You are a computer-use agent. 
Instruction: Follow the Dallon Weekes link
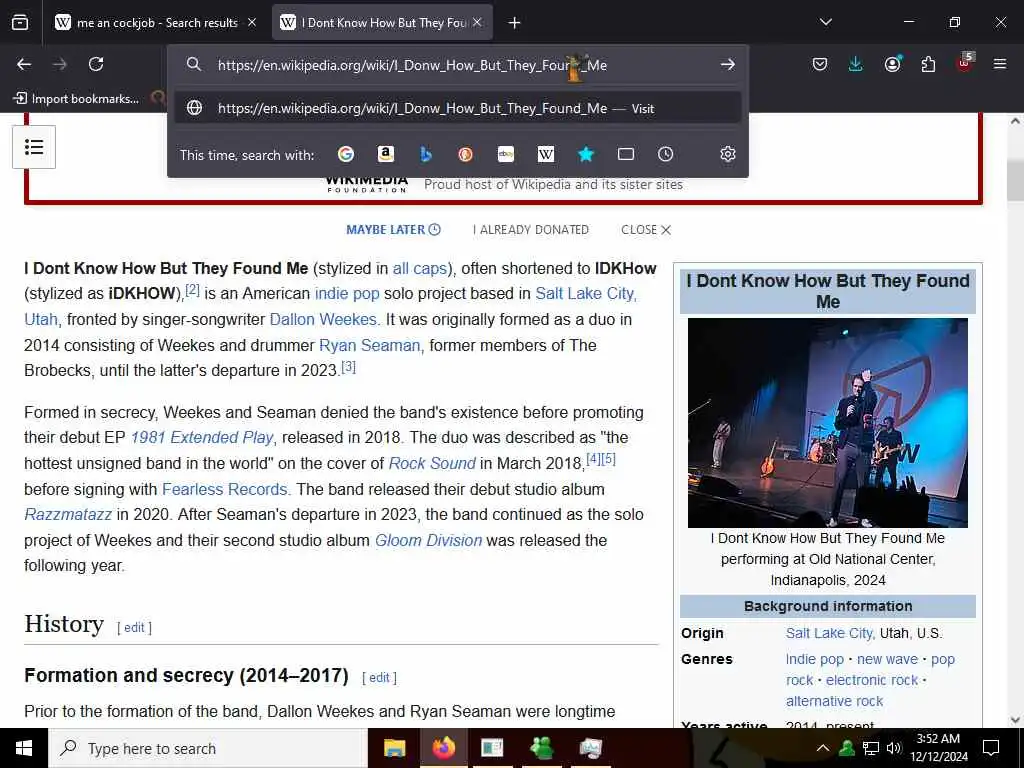(x=323, y=319)
